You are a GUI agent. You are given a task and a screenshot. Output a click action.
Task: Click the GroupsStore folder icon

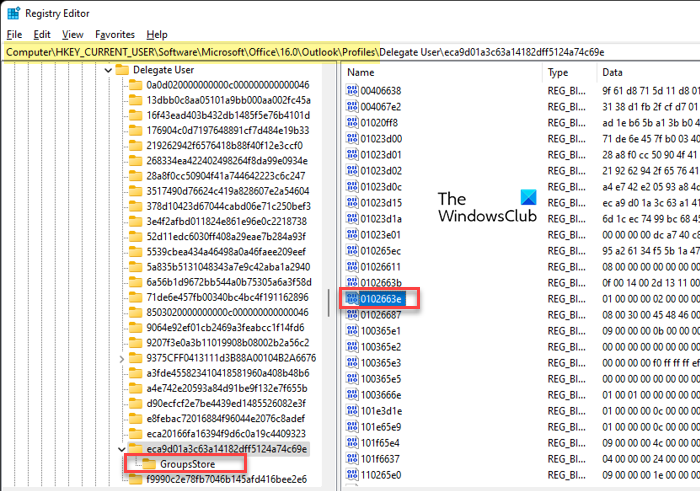pos(149,464)
